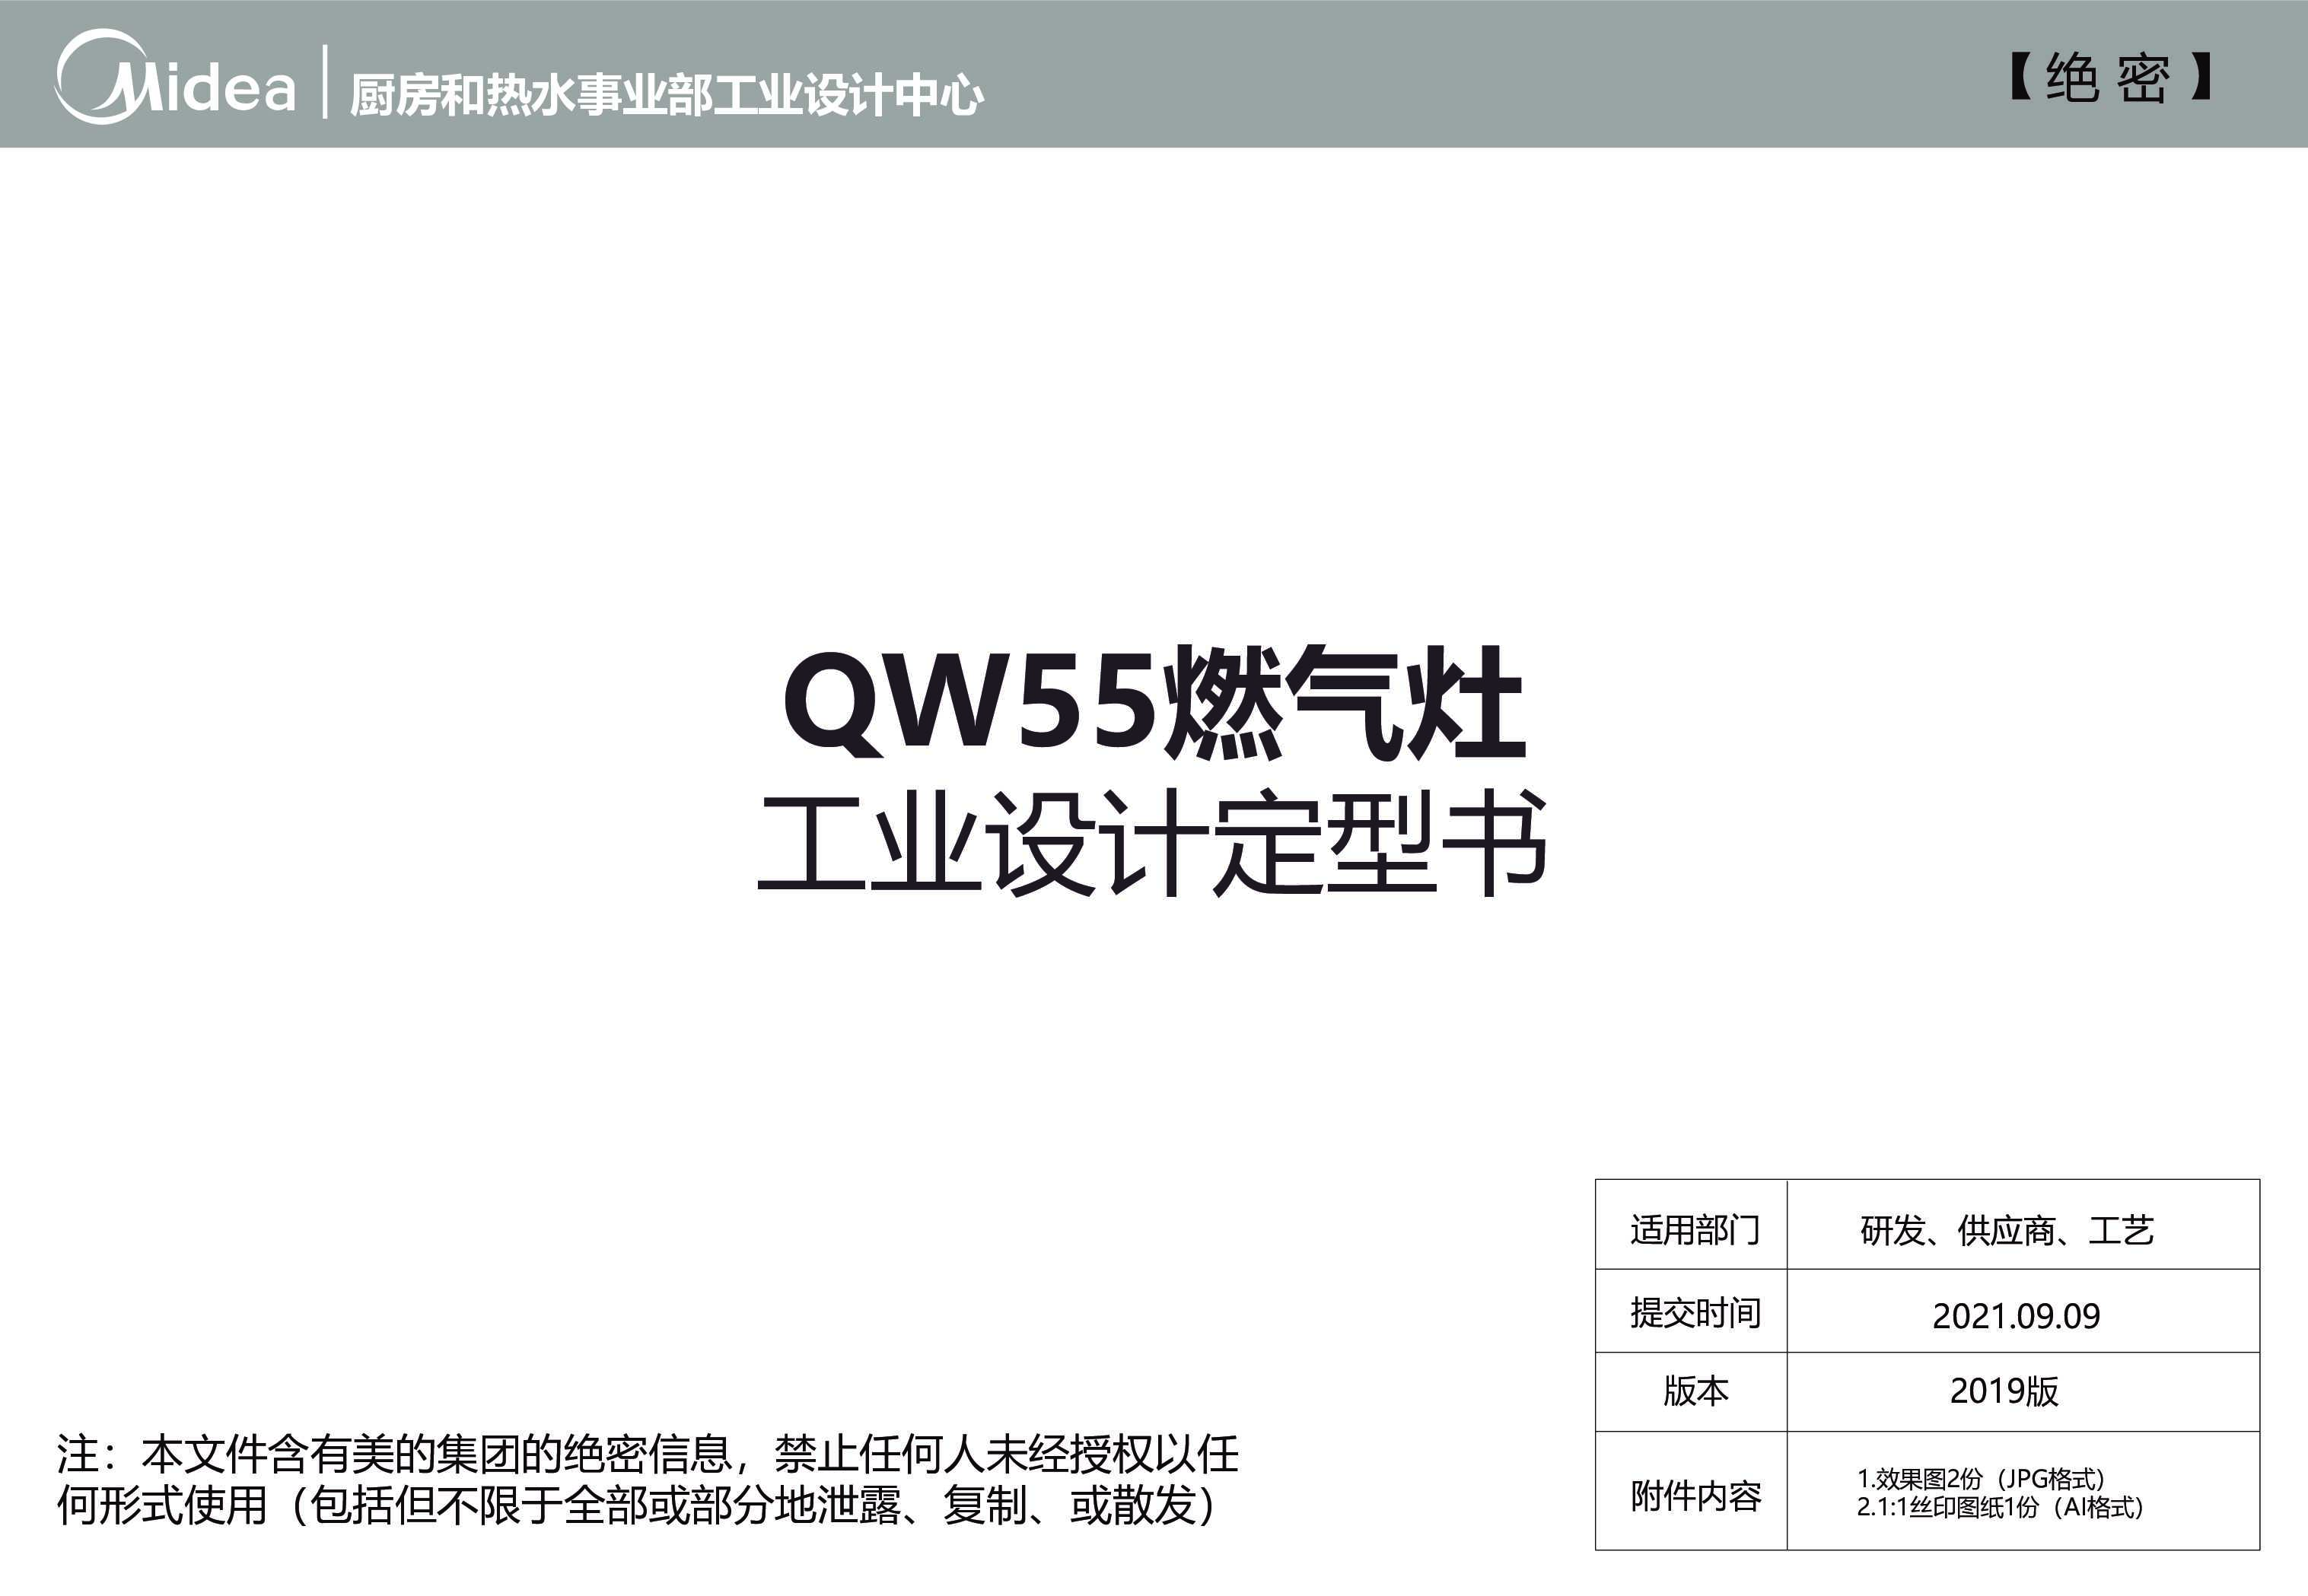Click the Midea logo in the header
This screenshot has width=2308, height=1596.
pyautogui.click(x=175, y=77)
